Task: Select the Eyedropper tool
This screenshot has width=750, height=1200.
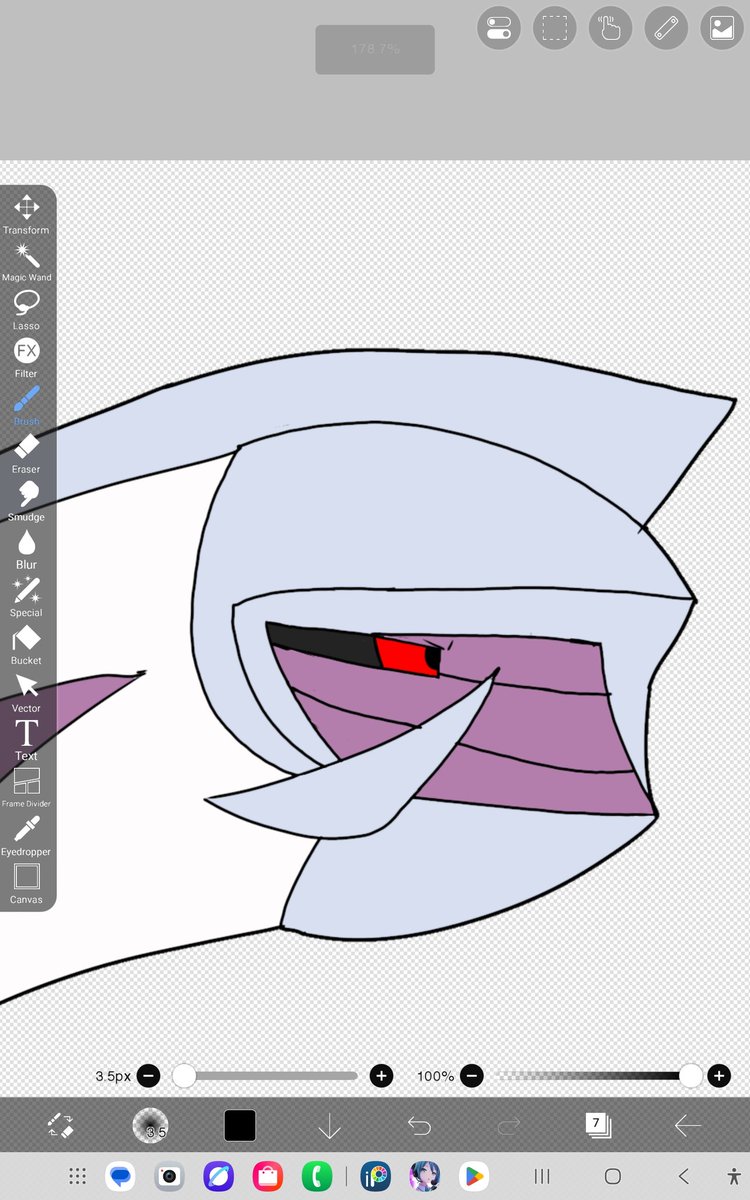Action: point(26,836)
